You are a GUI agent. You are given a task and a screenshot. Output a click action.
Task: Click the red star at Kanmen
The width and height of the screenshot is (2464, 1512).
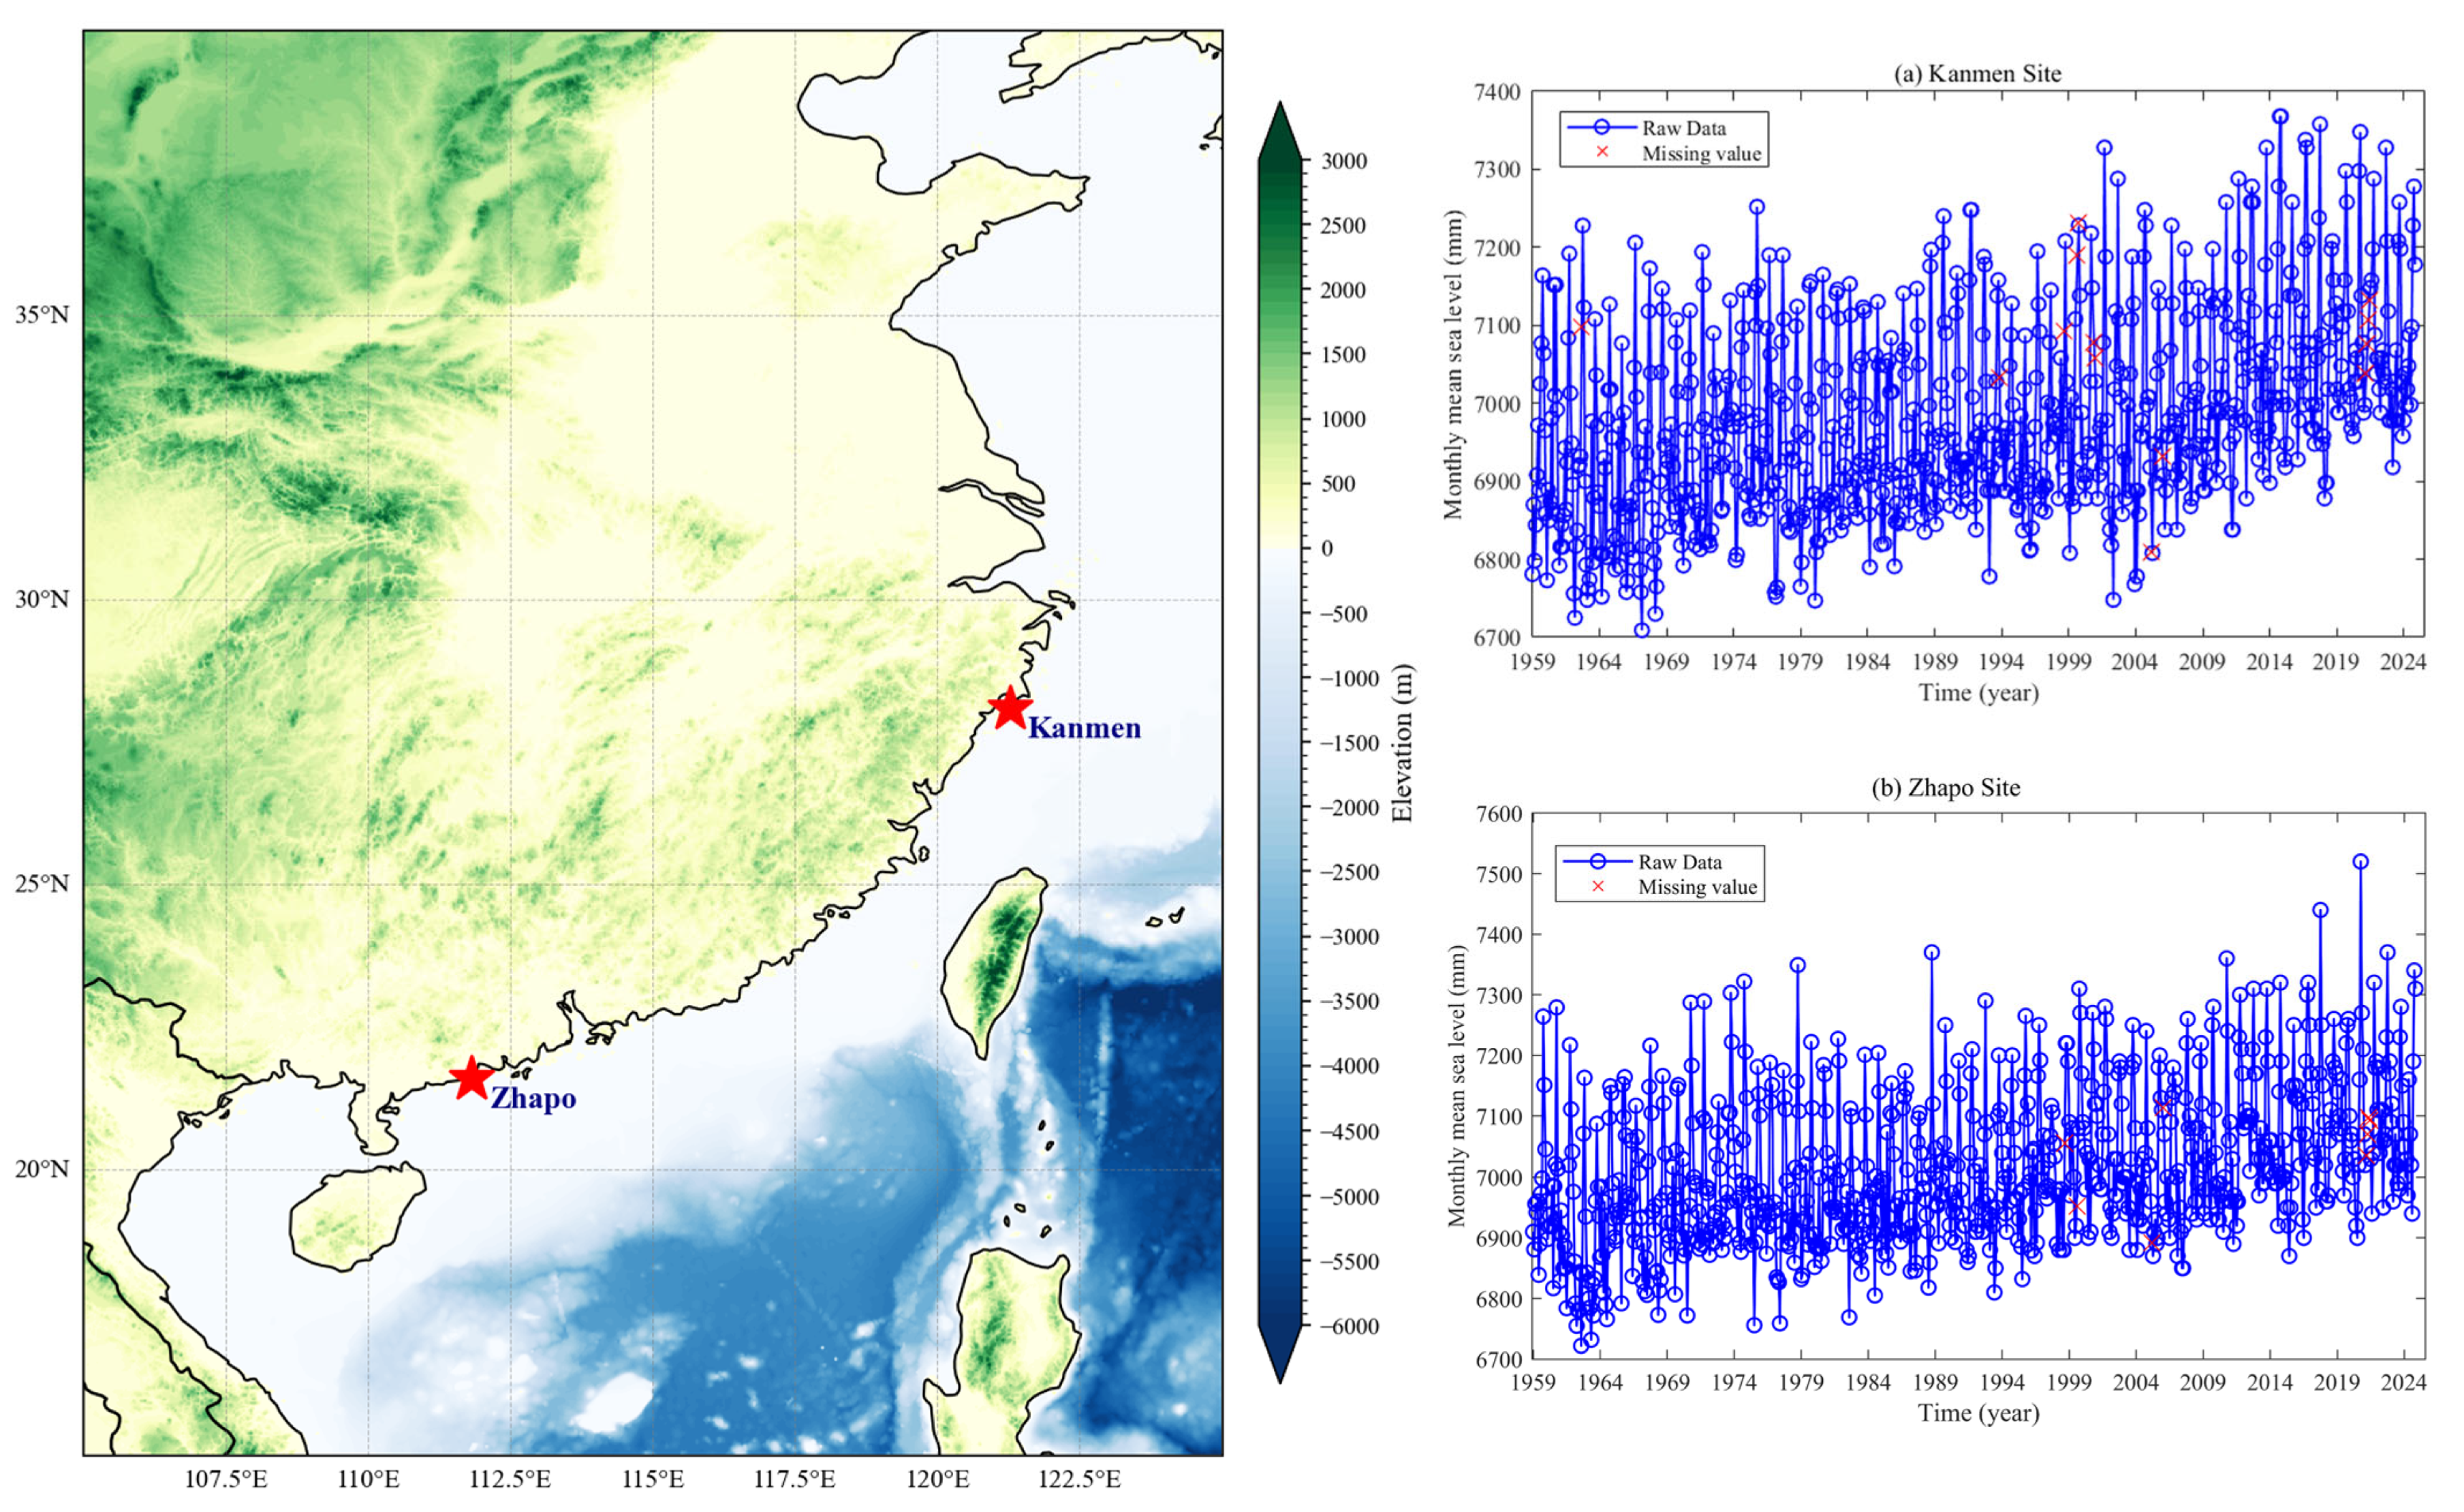(x=1010, y=708)
